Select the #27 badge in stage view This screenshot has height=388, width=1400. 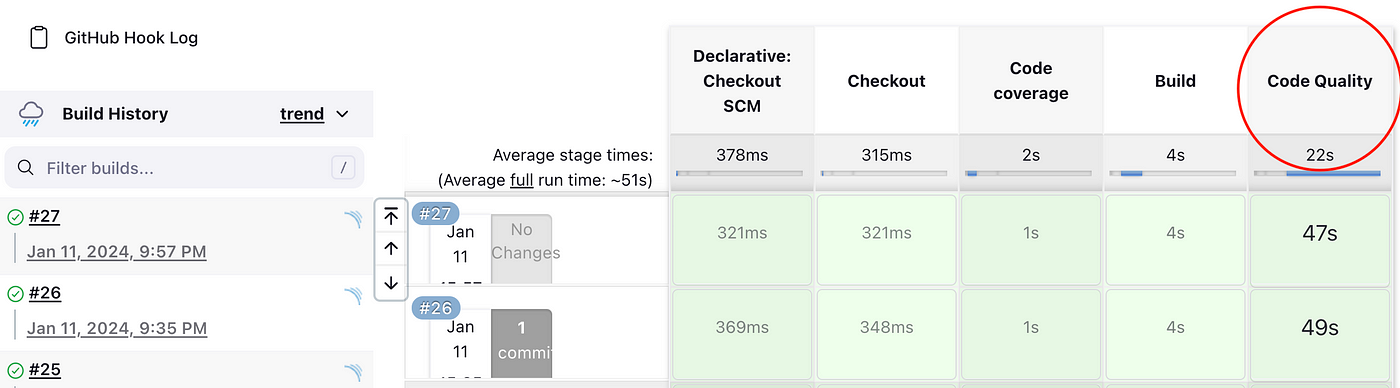pos(435,214)
